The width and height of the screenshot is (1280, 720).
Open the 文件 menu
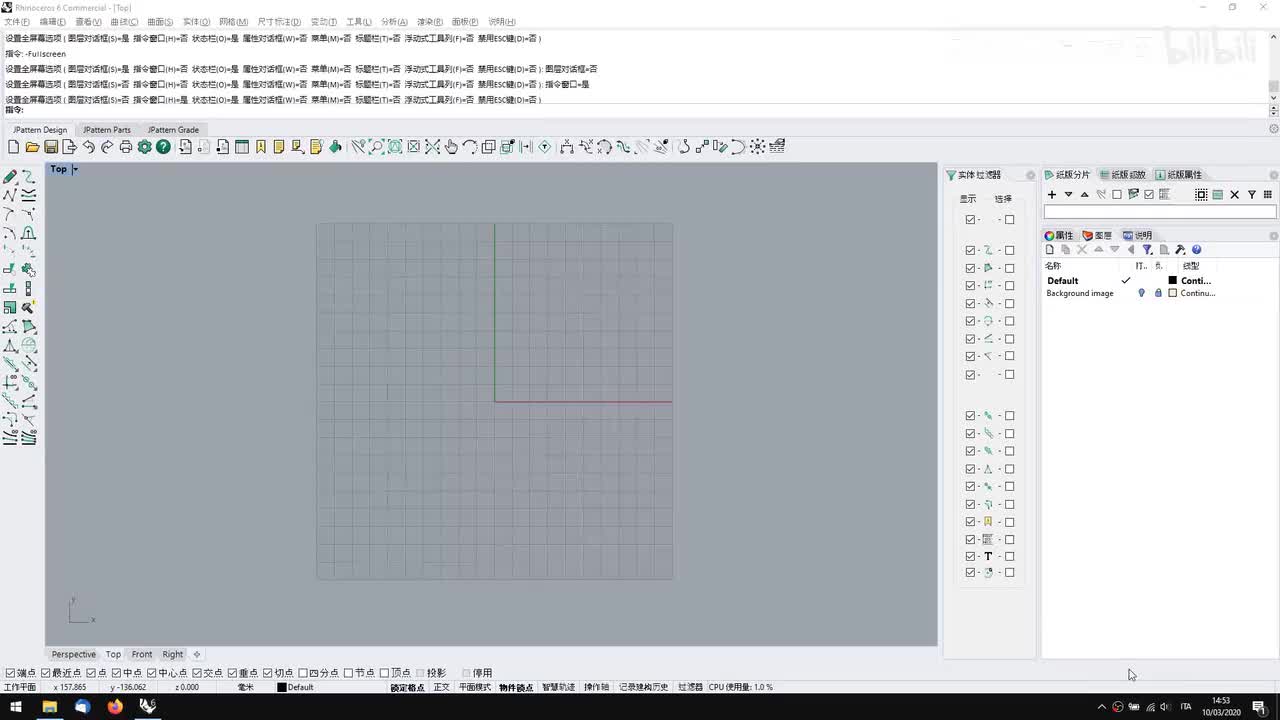pyautogui.click(x=17, y=21)
